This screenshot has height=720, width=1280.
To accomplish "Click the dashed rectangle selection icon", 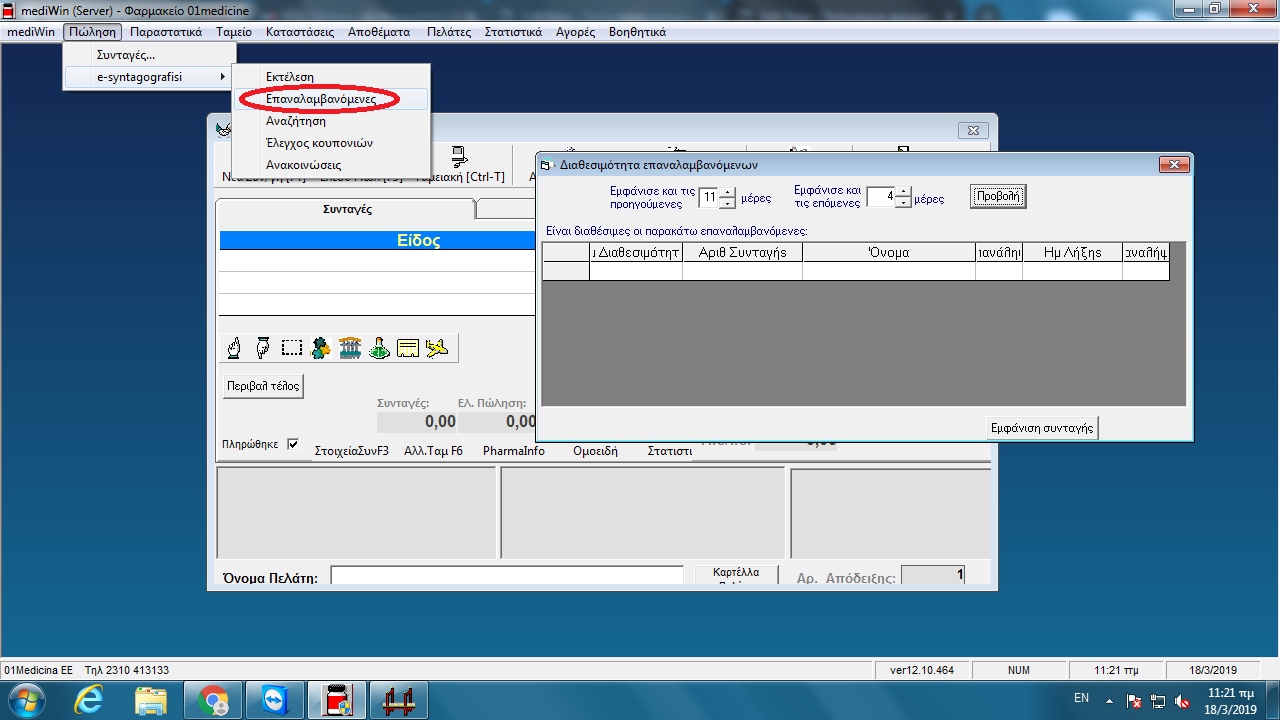I will (292, 348).
